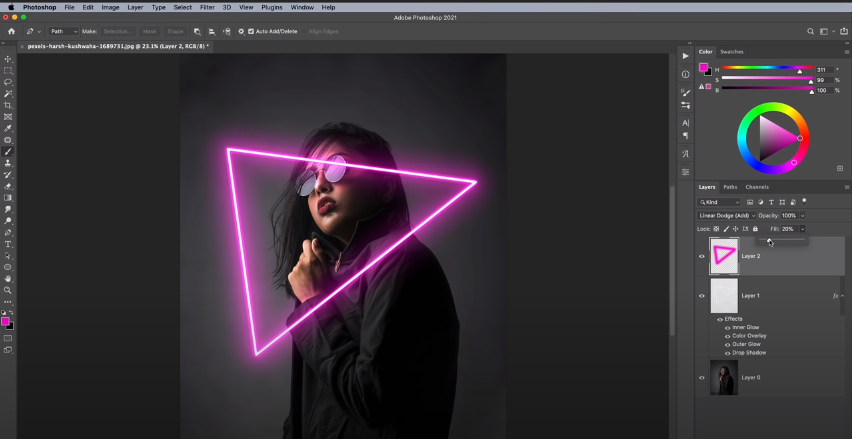Open the Filter menu
The width and height of the screenshot is (852, 439).
(207, 7)
